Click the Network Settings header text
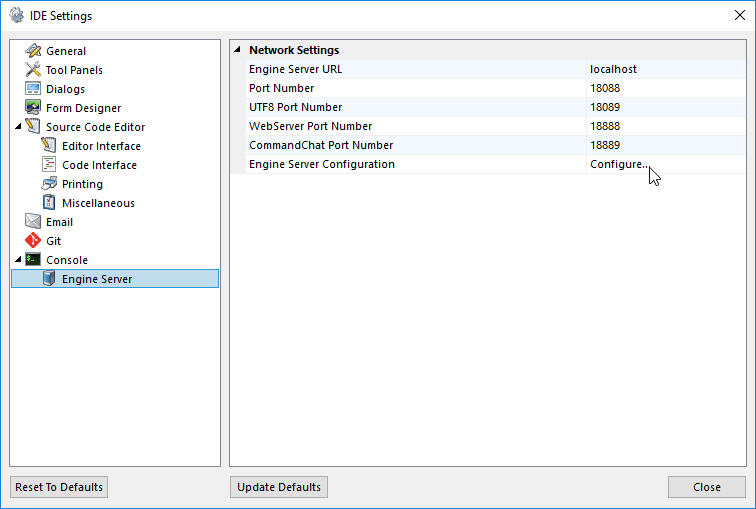 click(x=294, y=50)
